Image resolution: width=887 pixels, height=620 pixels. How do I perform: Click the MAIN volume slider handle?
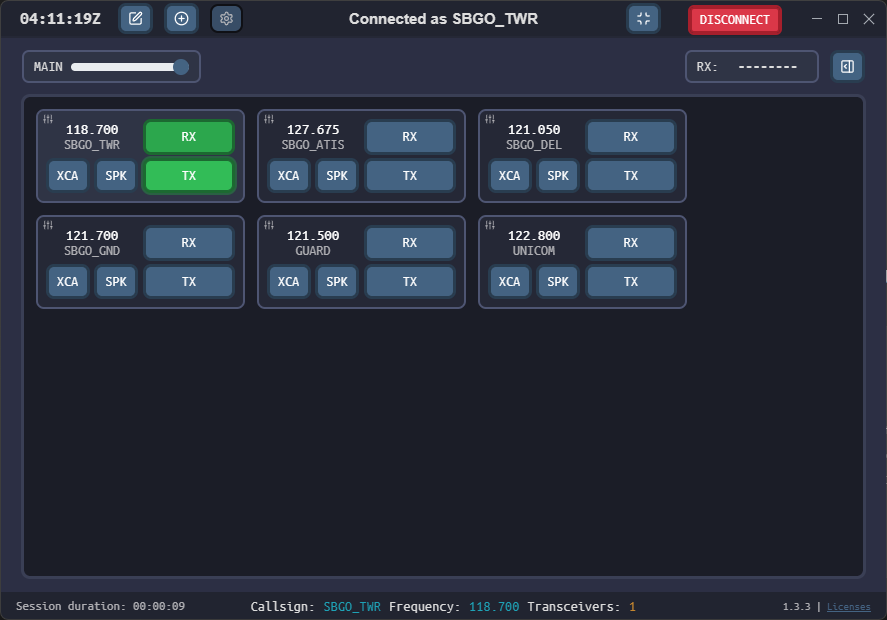click(x=181, y=67)
